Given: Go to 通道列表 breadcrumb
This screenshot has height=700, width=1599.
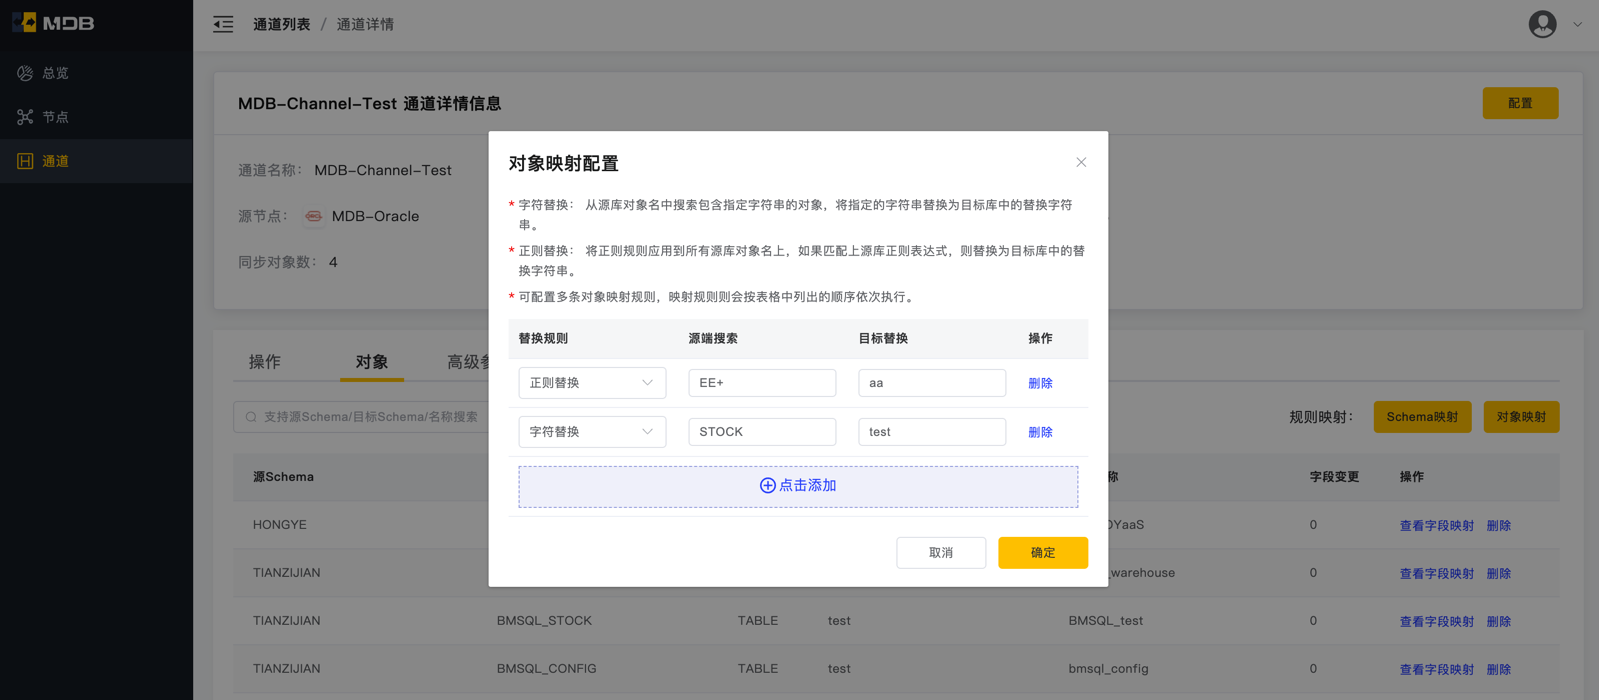Looking at the screenshot, I should (x=281, y=24).
